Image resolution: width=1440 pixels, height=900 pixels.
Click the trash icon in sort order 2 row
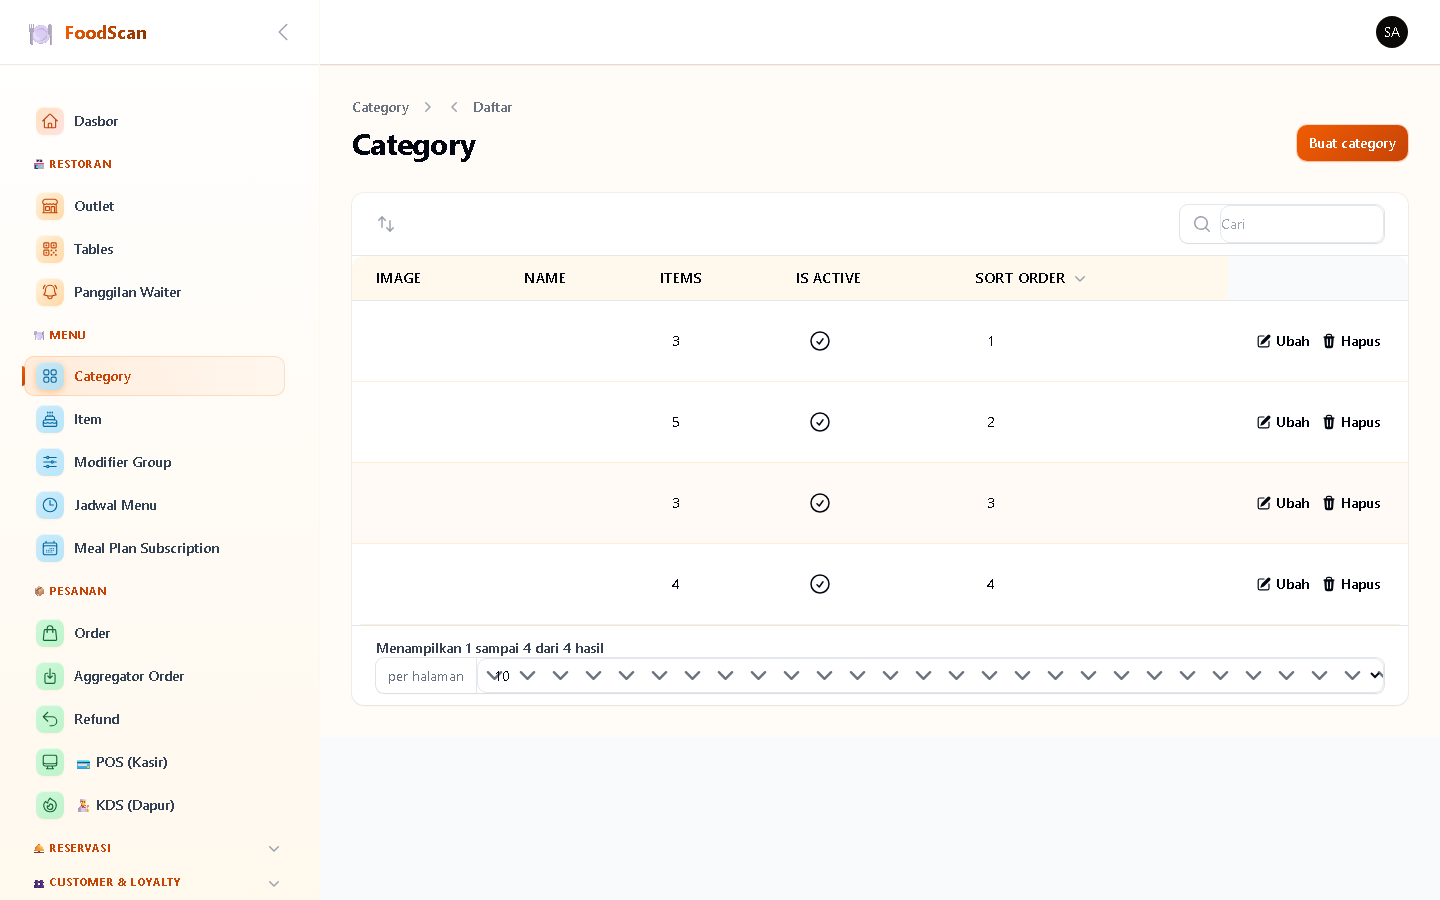click(x=1329, y=422)
